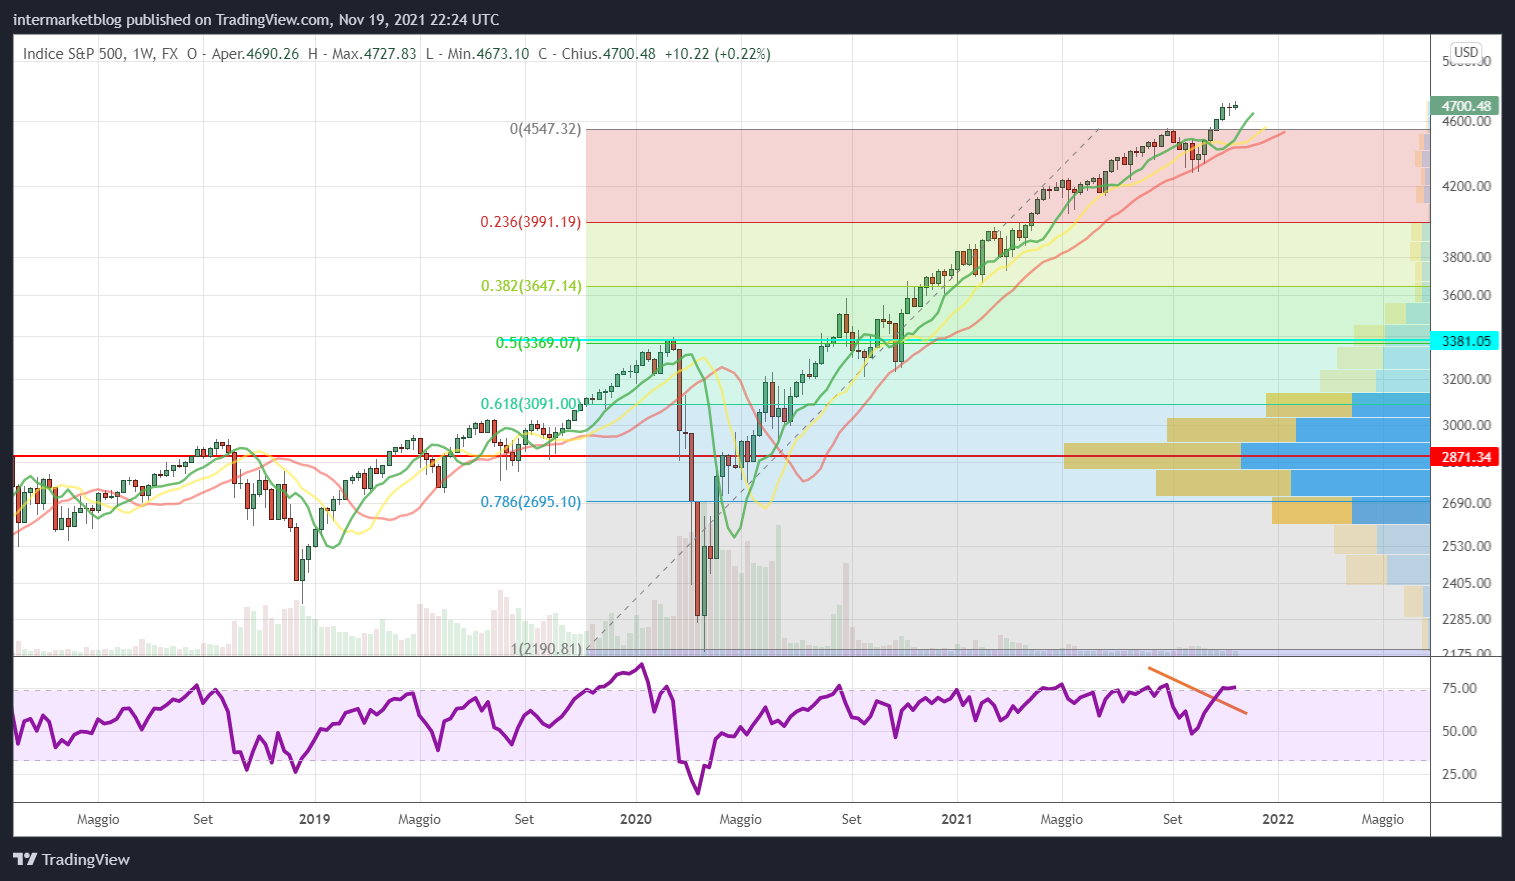Click the green 4700.48 last price label

[x=1465, y=106]
